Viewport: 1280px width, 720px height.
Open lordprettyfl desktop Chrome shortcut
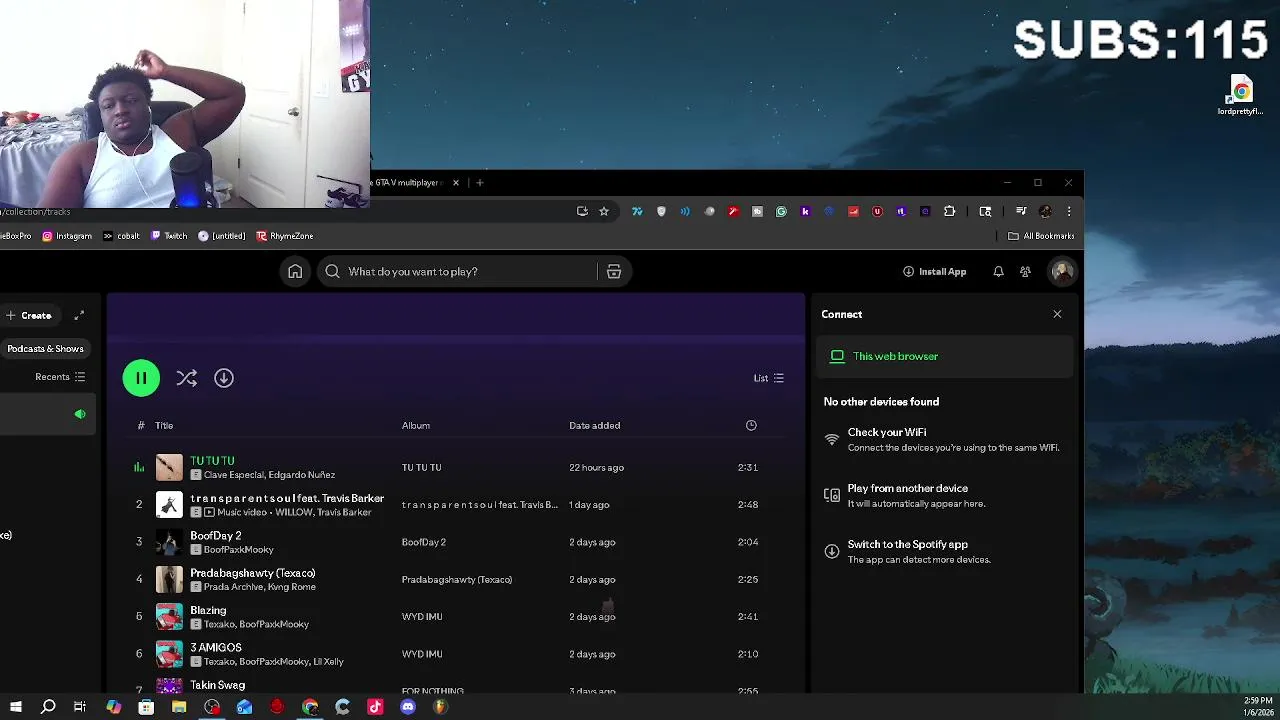point(1240,96)
